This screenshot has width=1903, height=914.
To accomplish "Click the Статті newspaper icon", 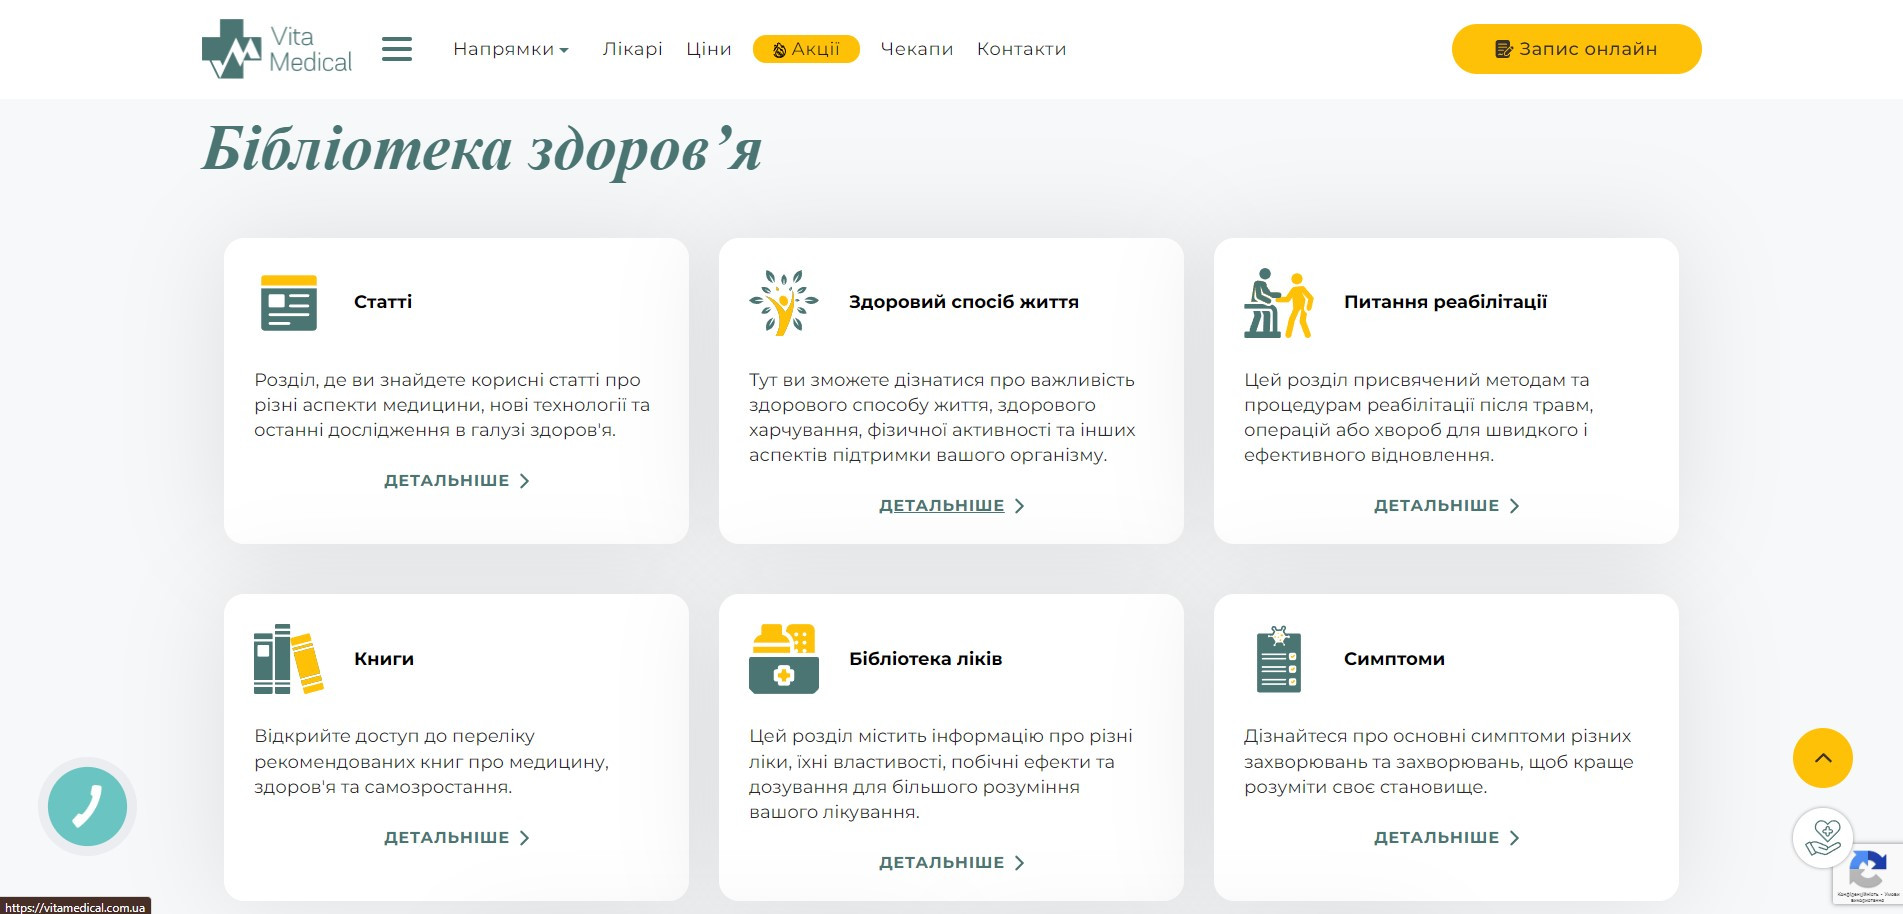I will pos(288,302).
